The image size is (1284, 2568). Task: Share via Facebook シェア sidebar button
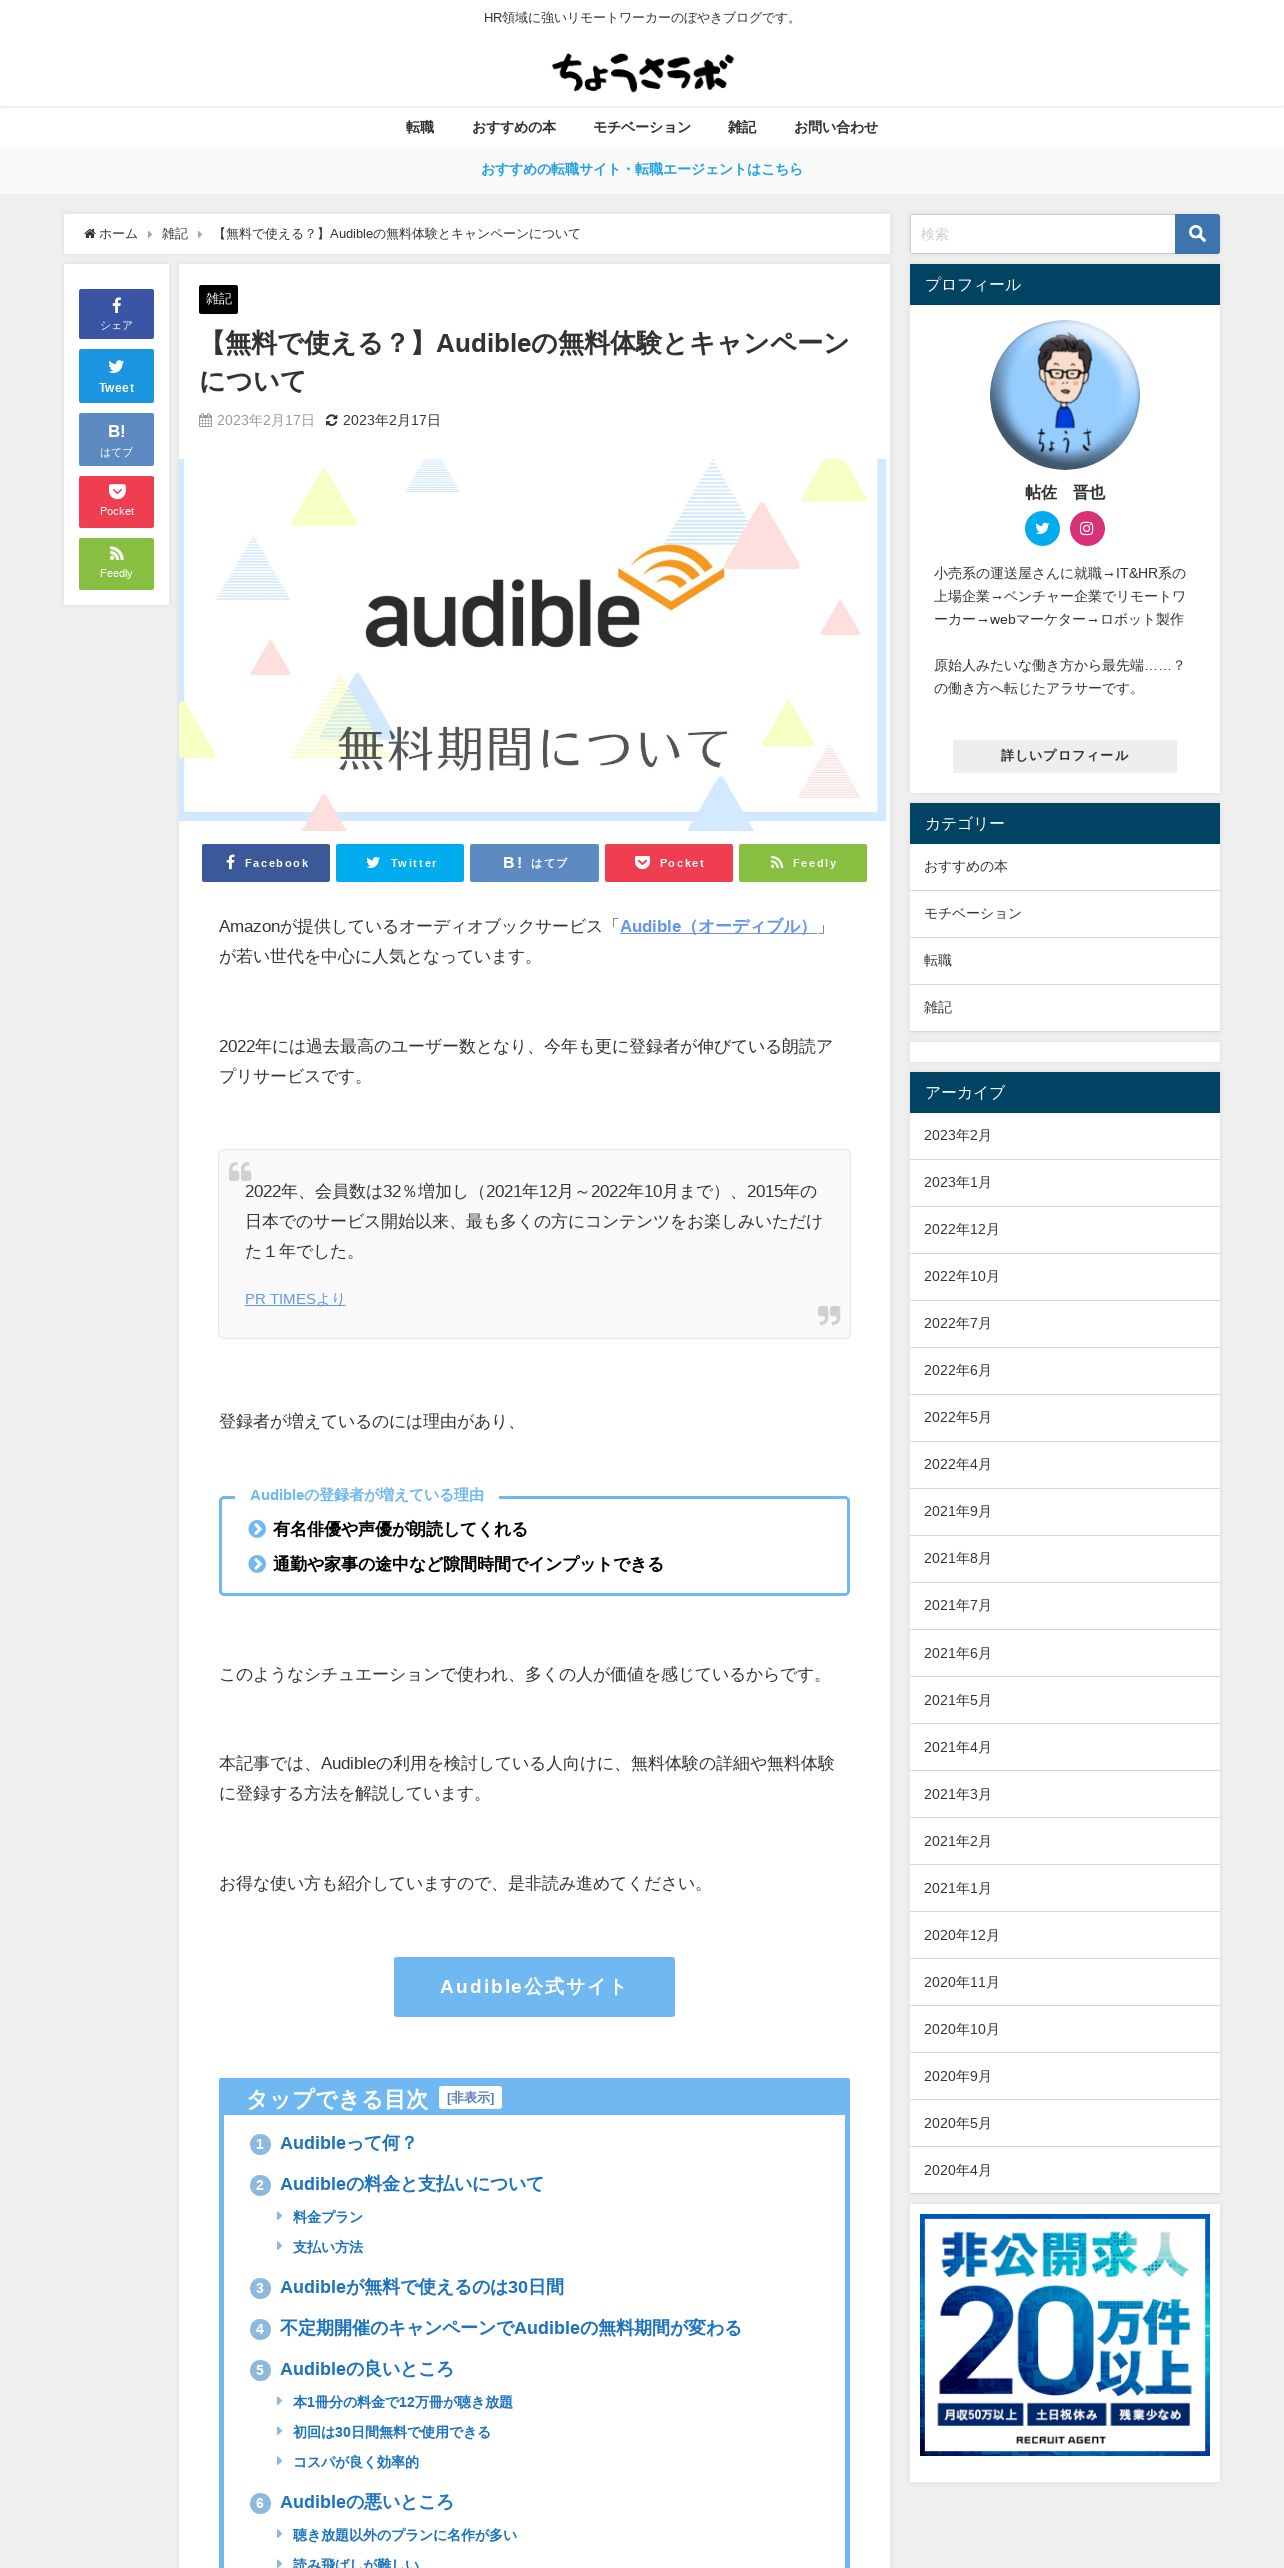pos(116,314)
